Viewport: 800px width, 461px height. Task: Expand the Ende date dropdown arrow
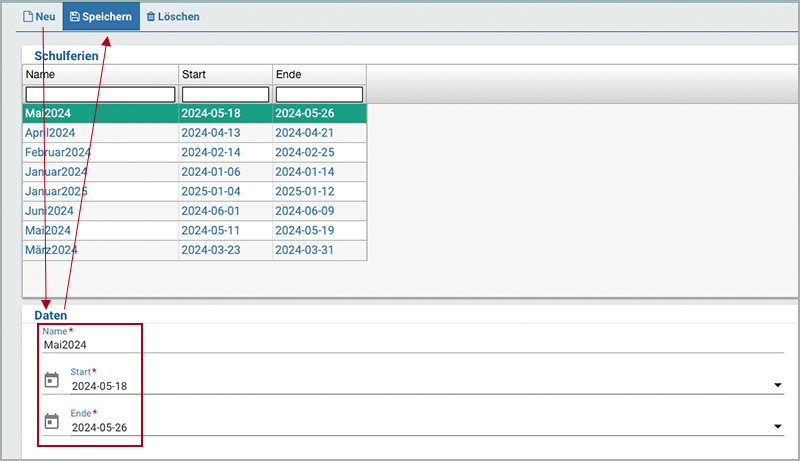pos(778,426)
